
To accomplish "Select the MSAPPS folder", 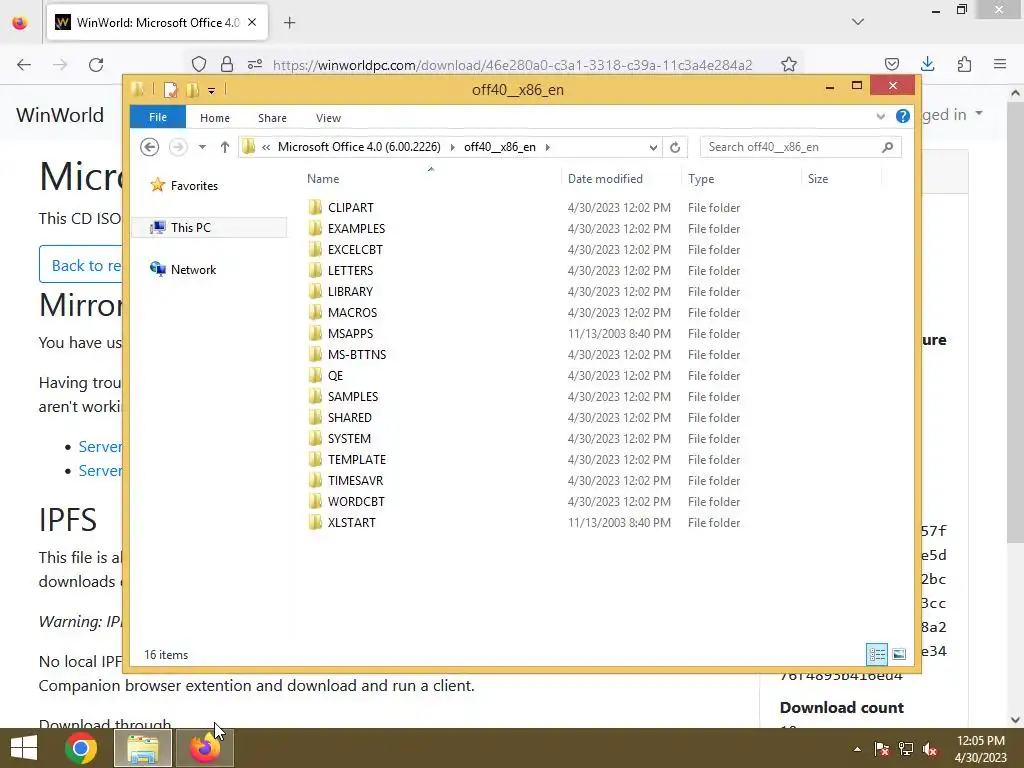I will coord(351,333).
